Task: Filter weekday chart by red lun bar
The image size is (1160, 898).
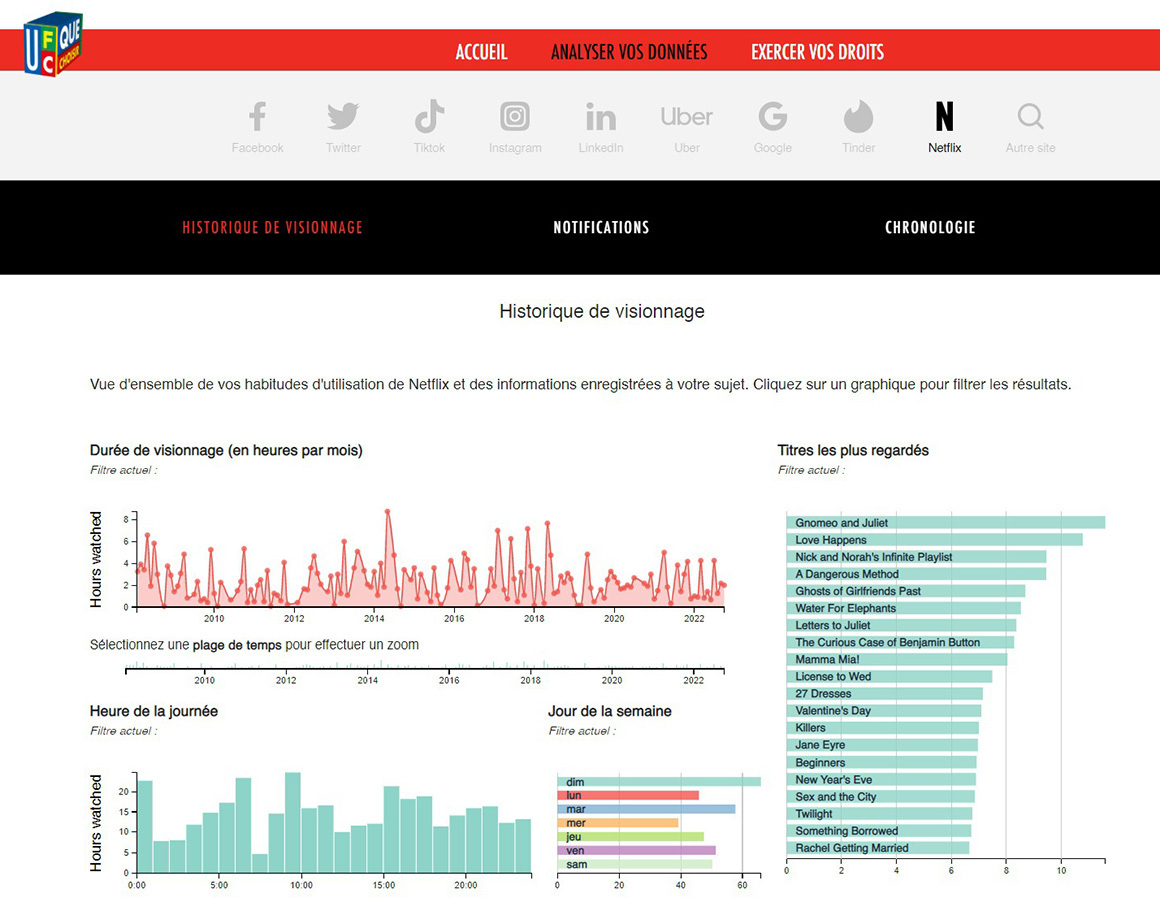Action: tap(627, 795)
